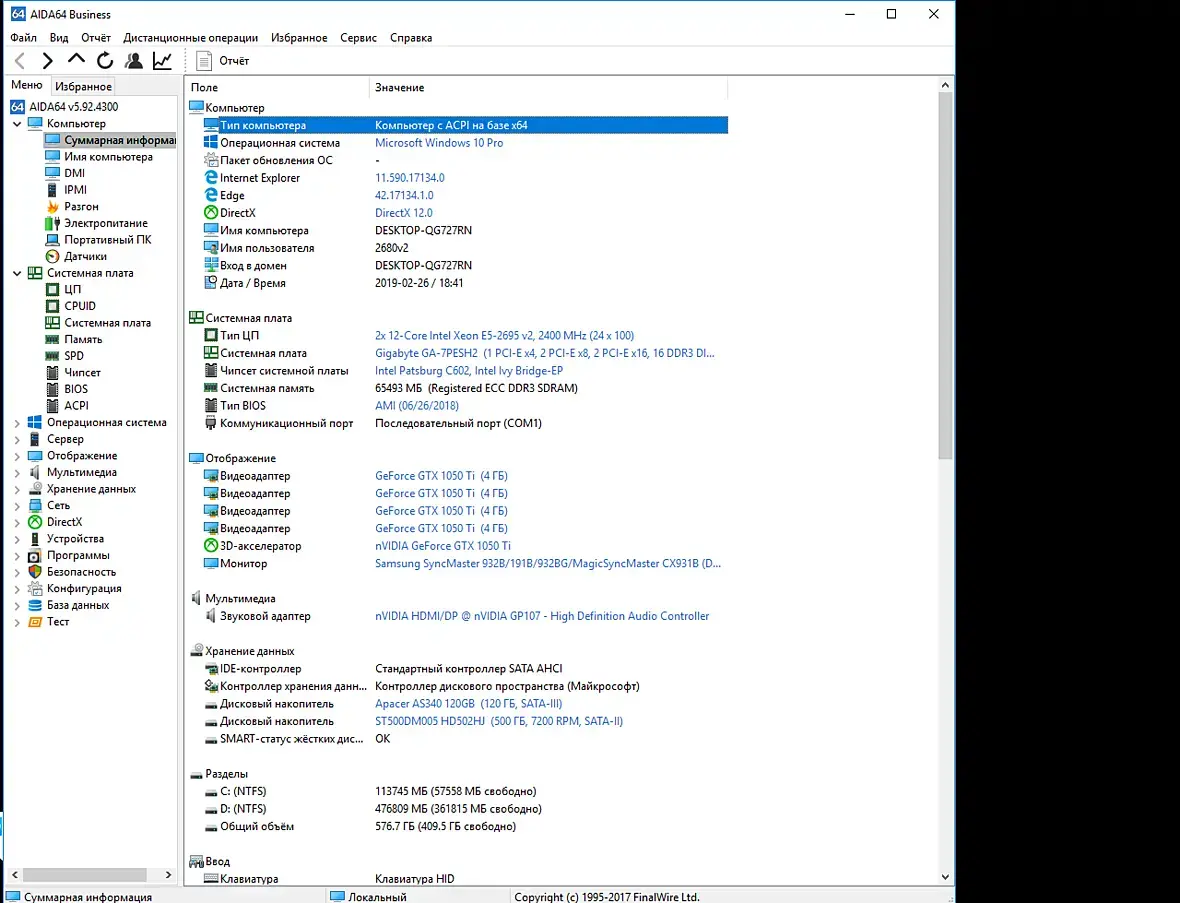Click the Отчёт report button in toolbar

(x=223, y=61)
